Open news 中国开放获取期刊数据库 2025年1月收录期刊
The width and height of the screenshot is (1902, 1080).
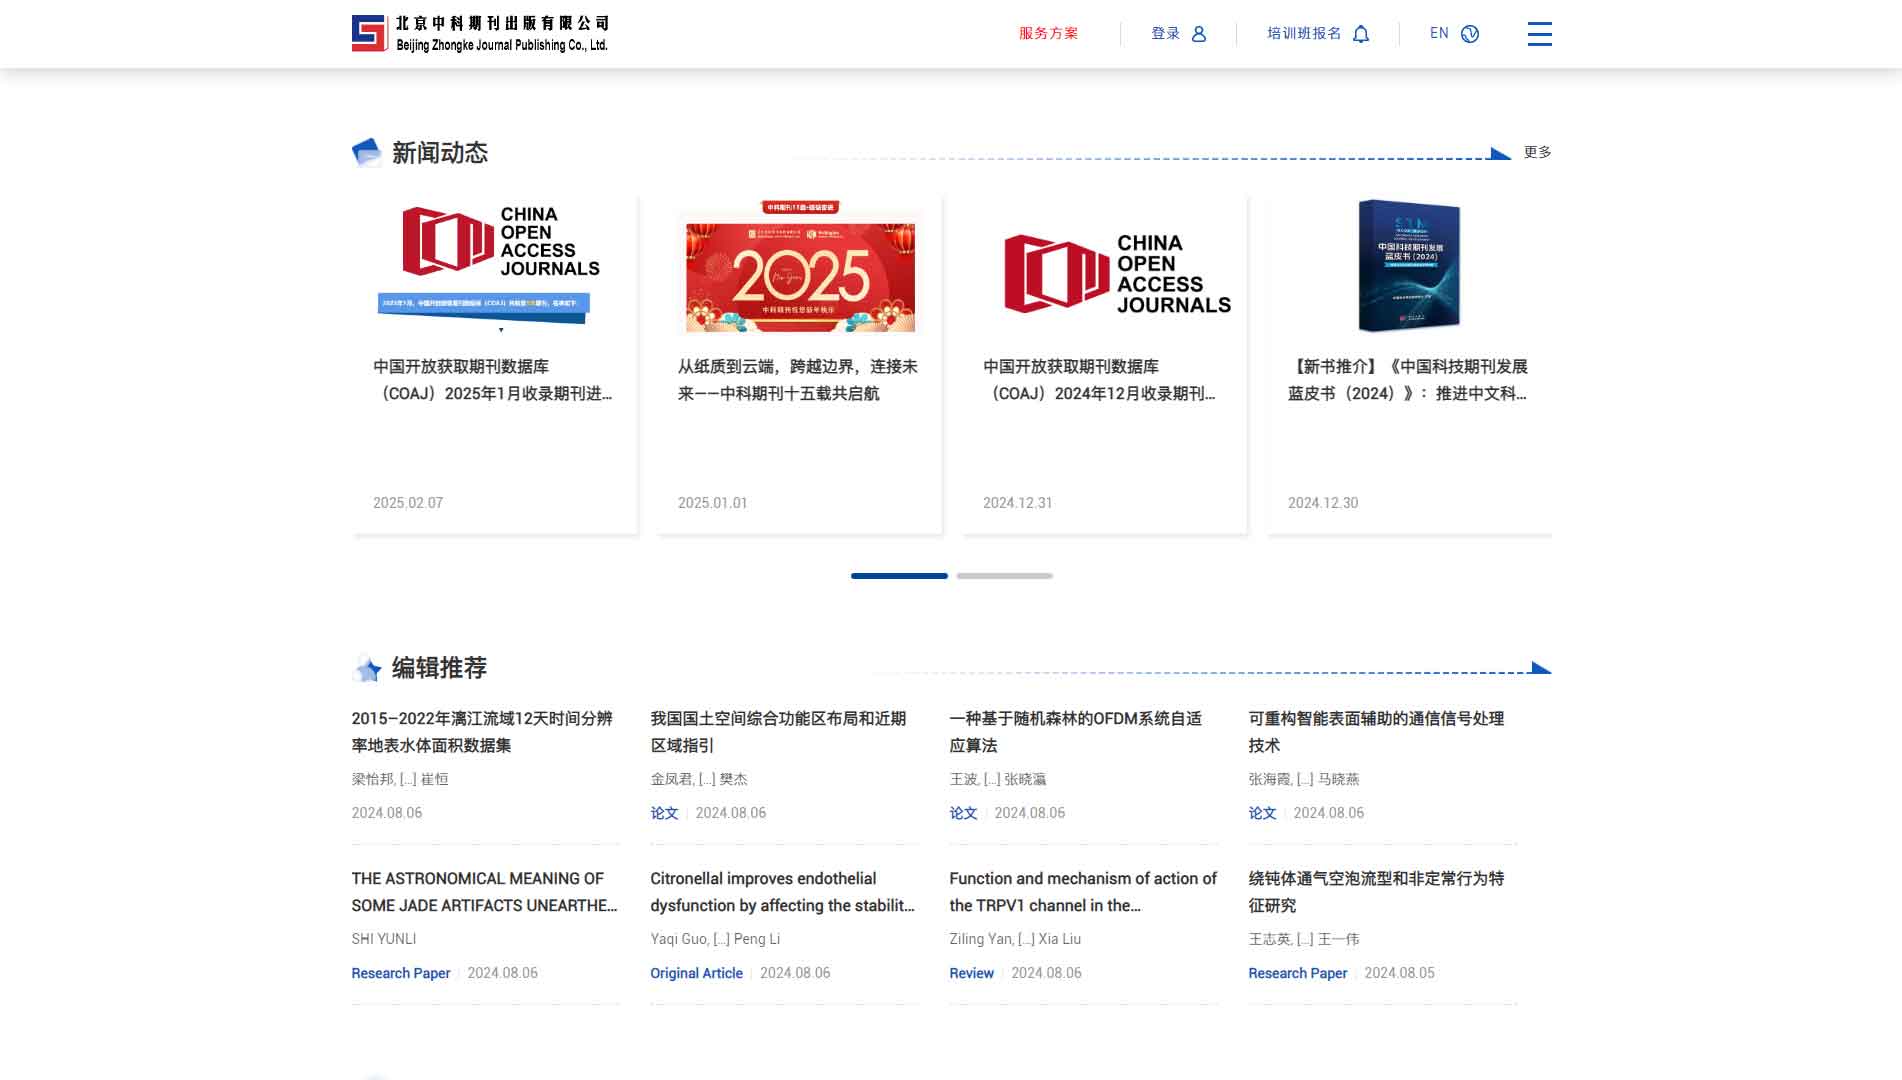coord(493,380)
